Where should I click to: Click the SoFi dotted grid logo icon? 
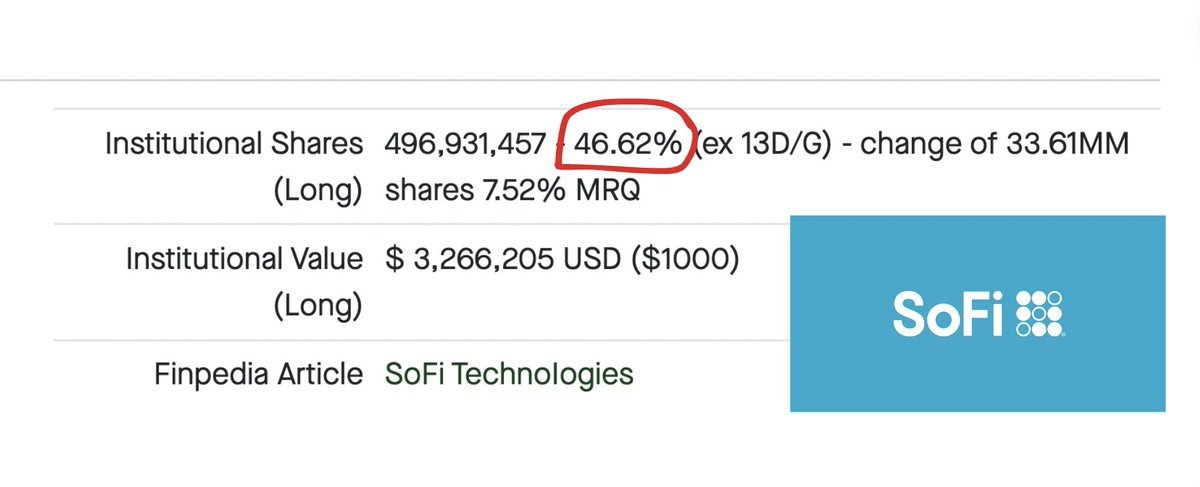click(x=1039, y=315)
